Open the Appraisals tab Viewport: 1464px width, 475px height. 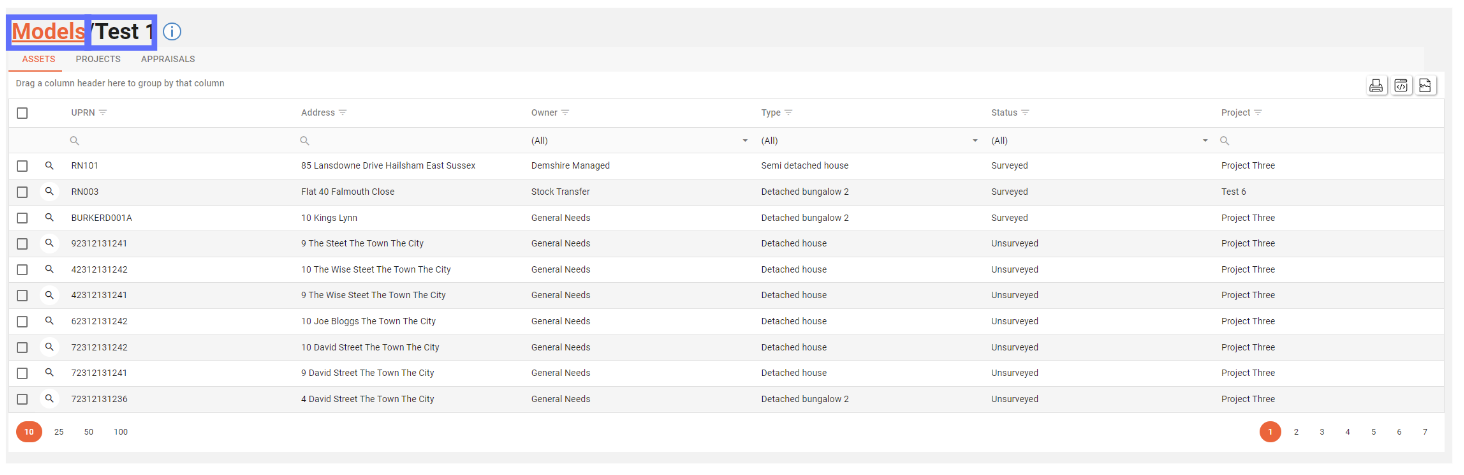pos(168,59)
